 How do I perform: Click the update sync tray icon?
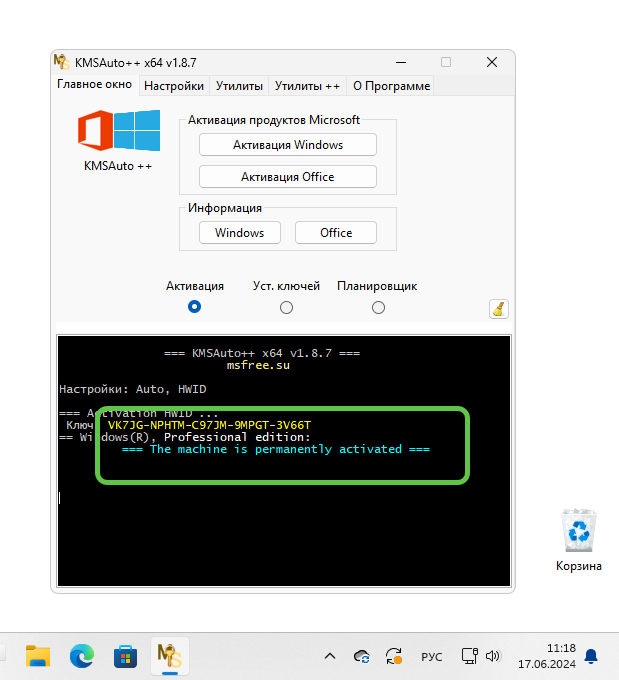[394, 656]
